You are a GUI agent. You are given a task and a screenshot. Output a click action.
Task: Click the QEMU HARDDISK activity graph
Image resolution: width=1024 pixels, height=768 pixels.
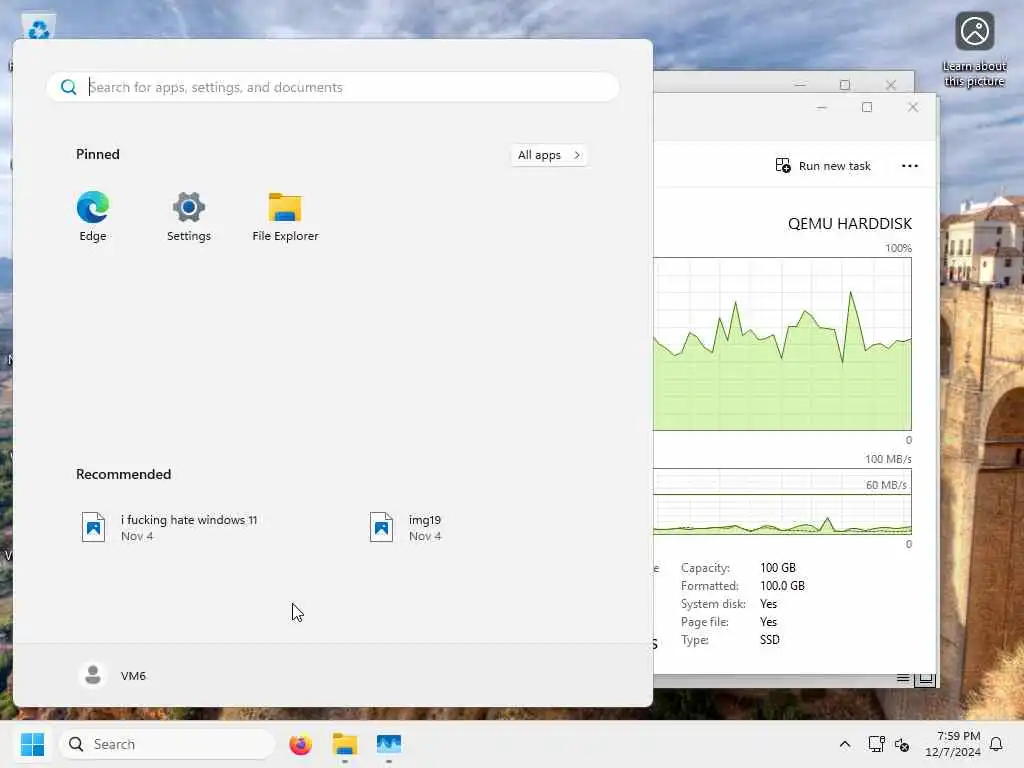coord(782,344)
